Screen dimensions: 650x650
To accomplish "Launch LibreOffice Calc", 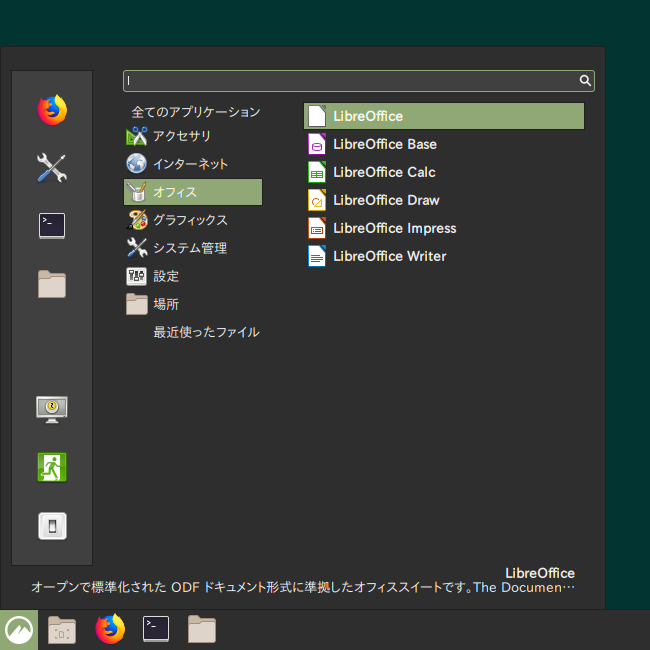I will [444, 172].
